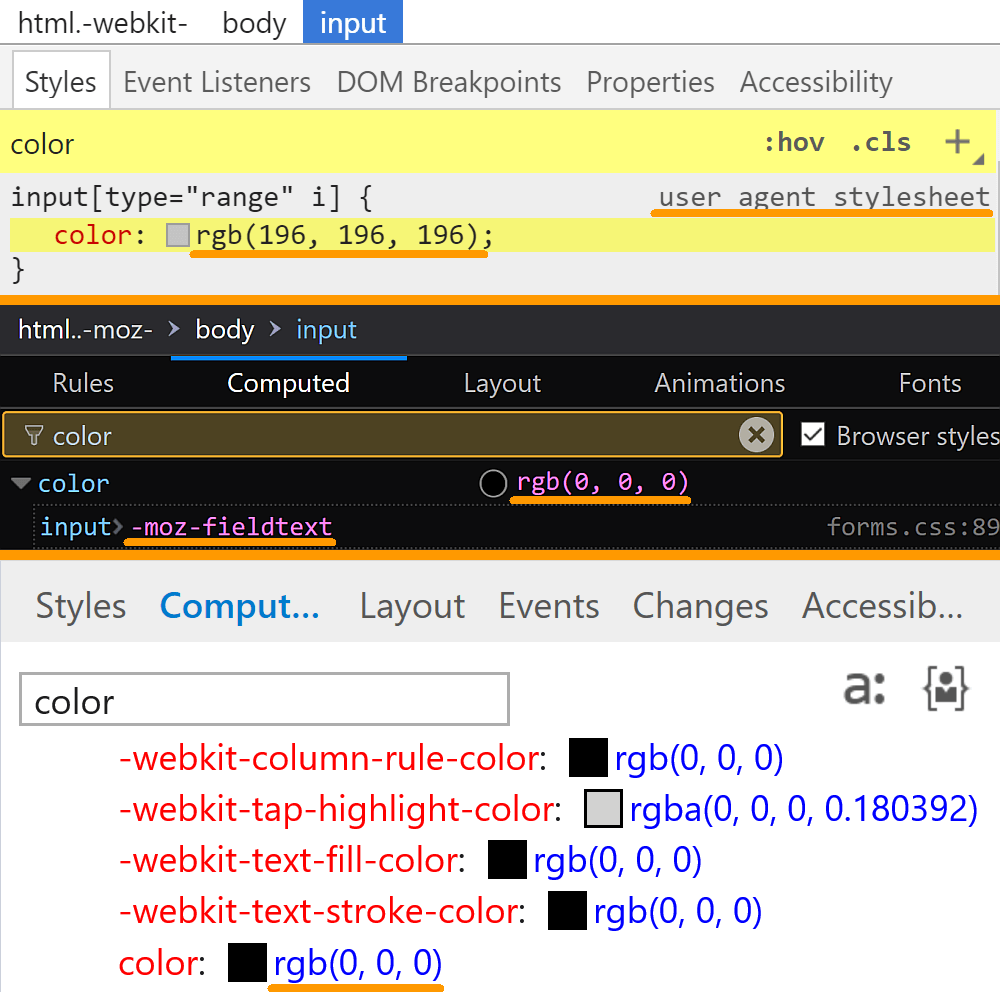Click the filter funnel icon
This screenshot has height=992, width=1000.
click(x=34, y=436)
